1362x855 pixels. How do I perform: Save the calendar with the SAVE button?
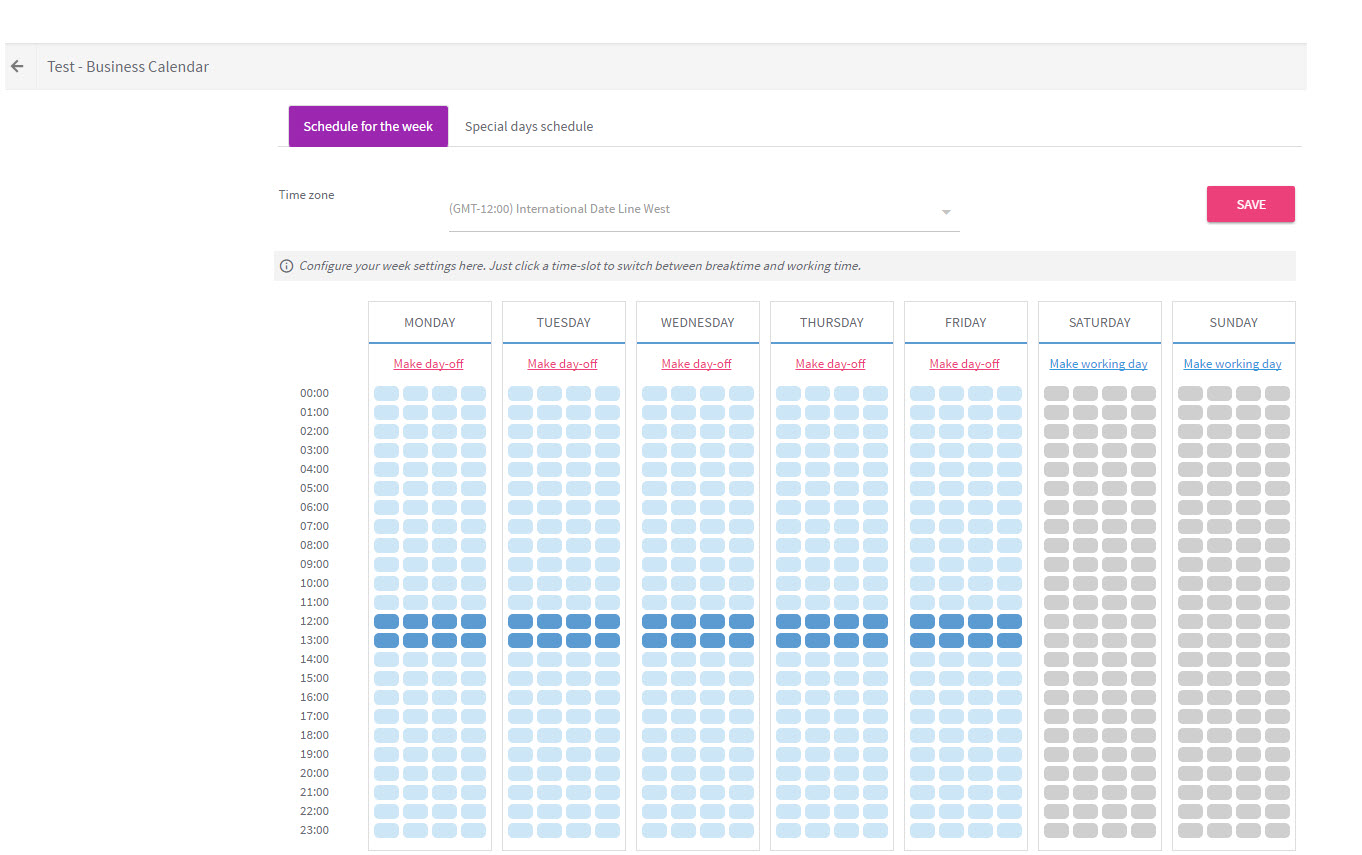point(1251,204)
